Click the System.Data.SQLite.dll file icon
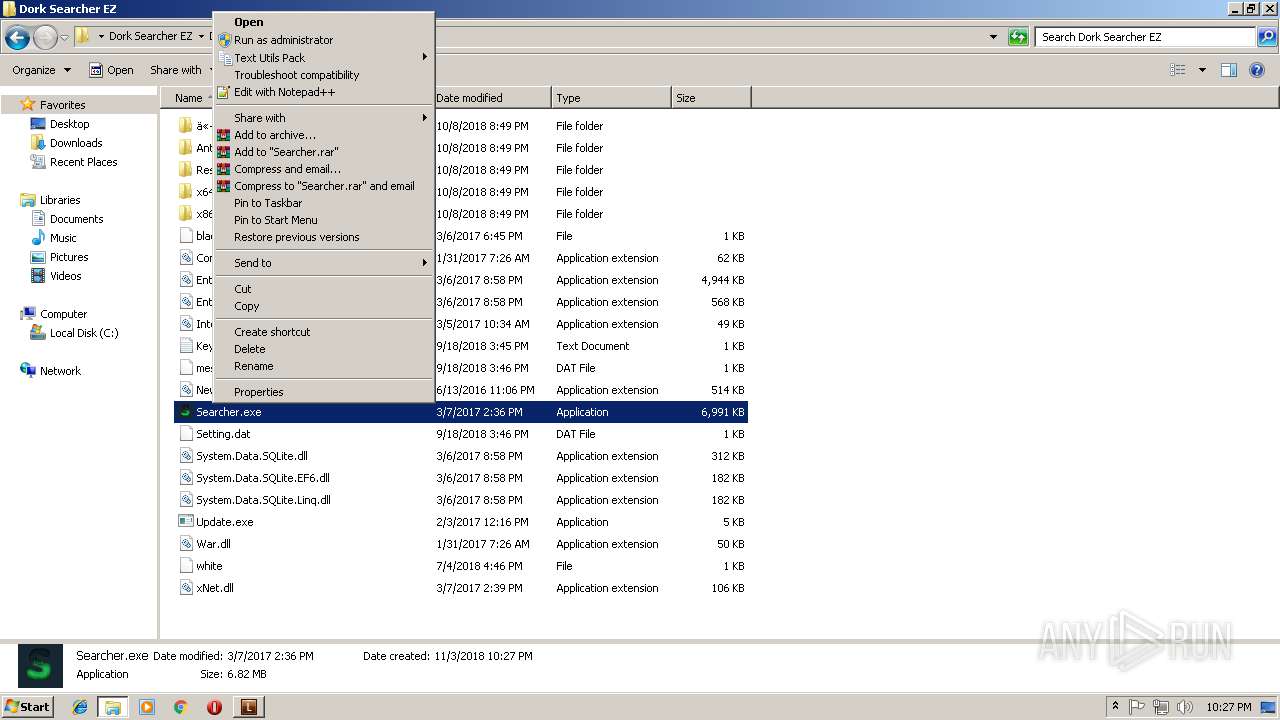This screenshot has height=720, width=1280. (185, 456)
